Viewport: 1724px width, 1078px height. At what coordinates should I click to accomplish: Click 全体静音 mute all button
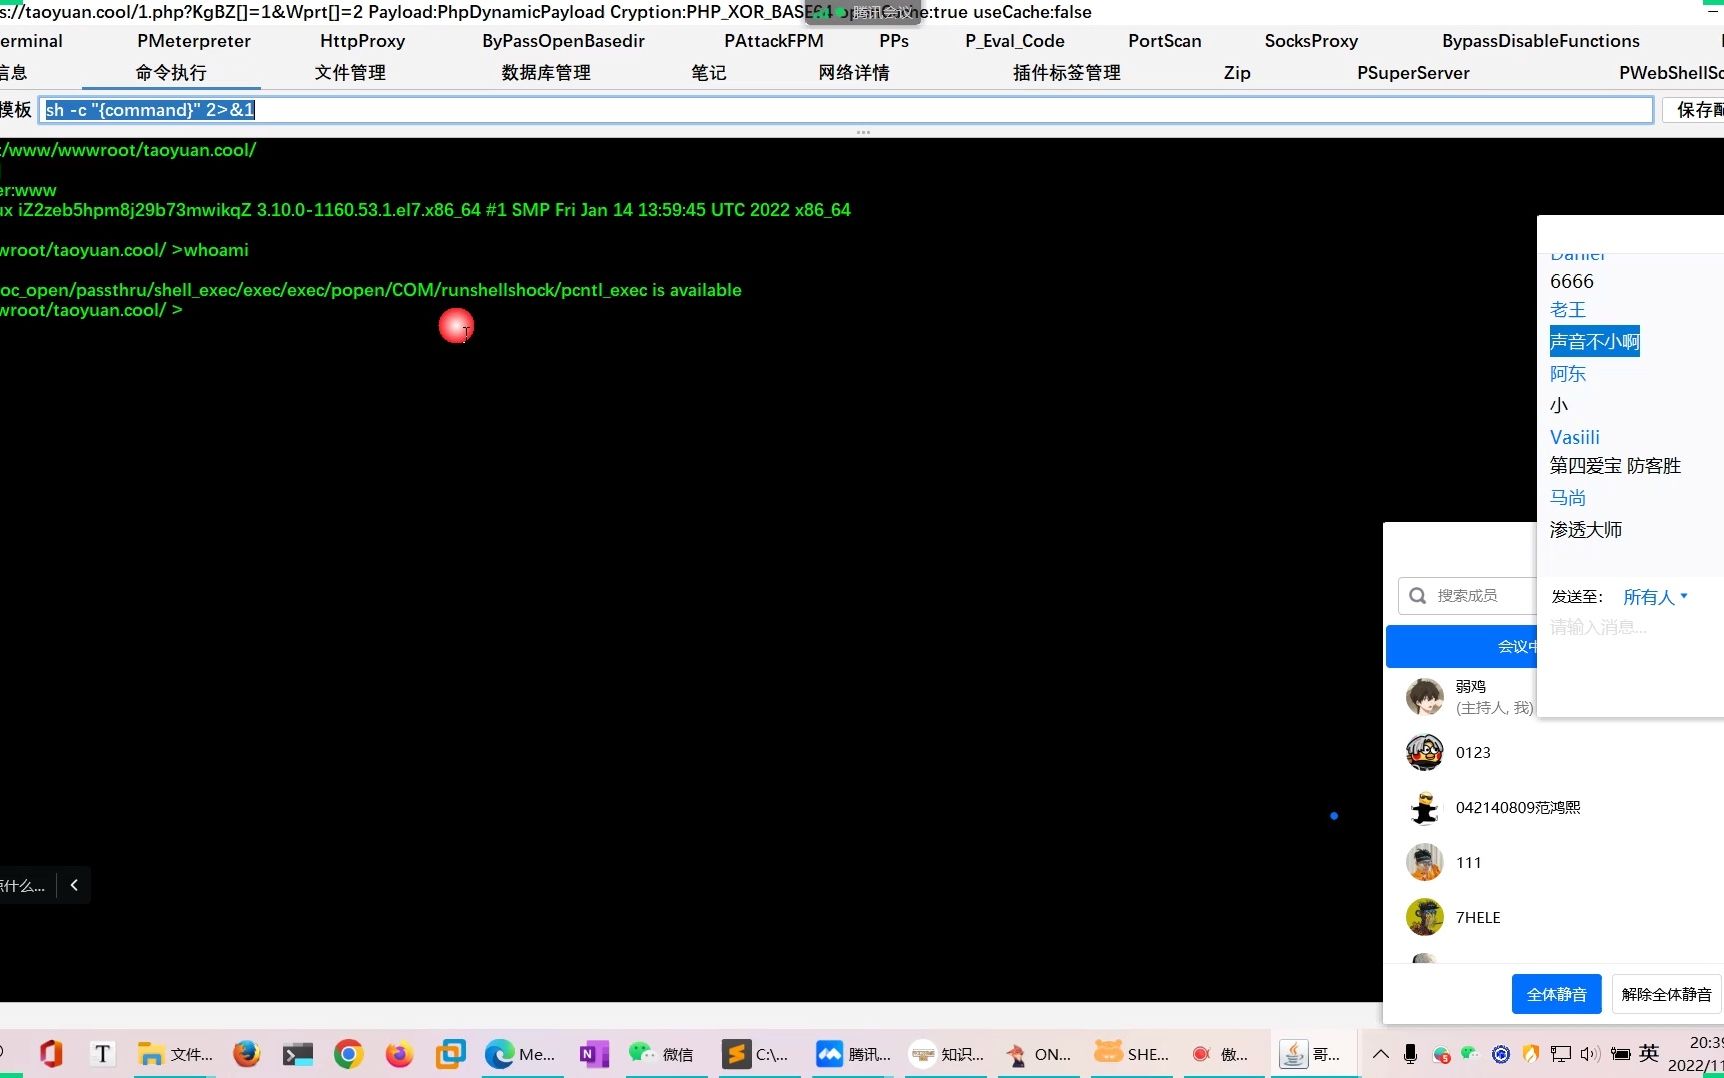(x=1556, y=994)
